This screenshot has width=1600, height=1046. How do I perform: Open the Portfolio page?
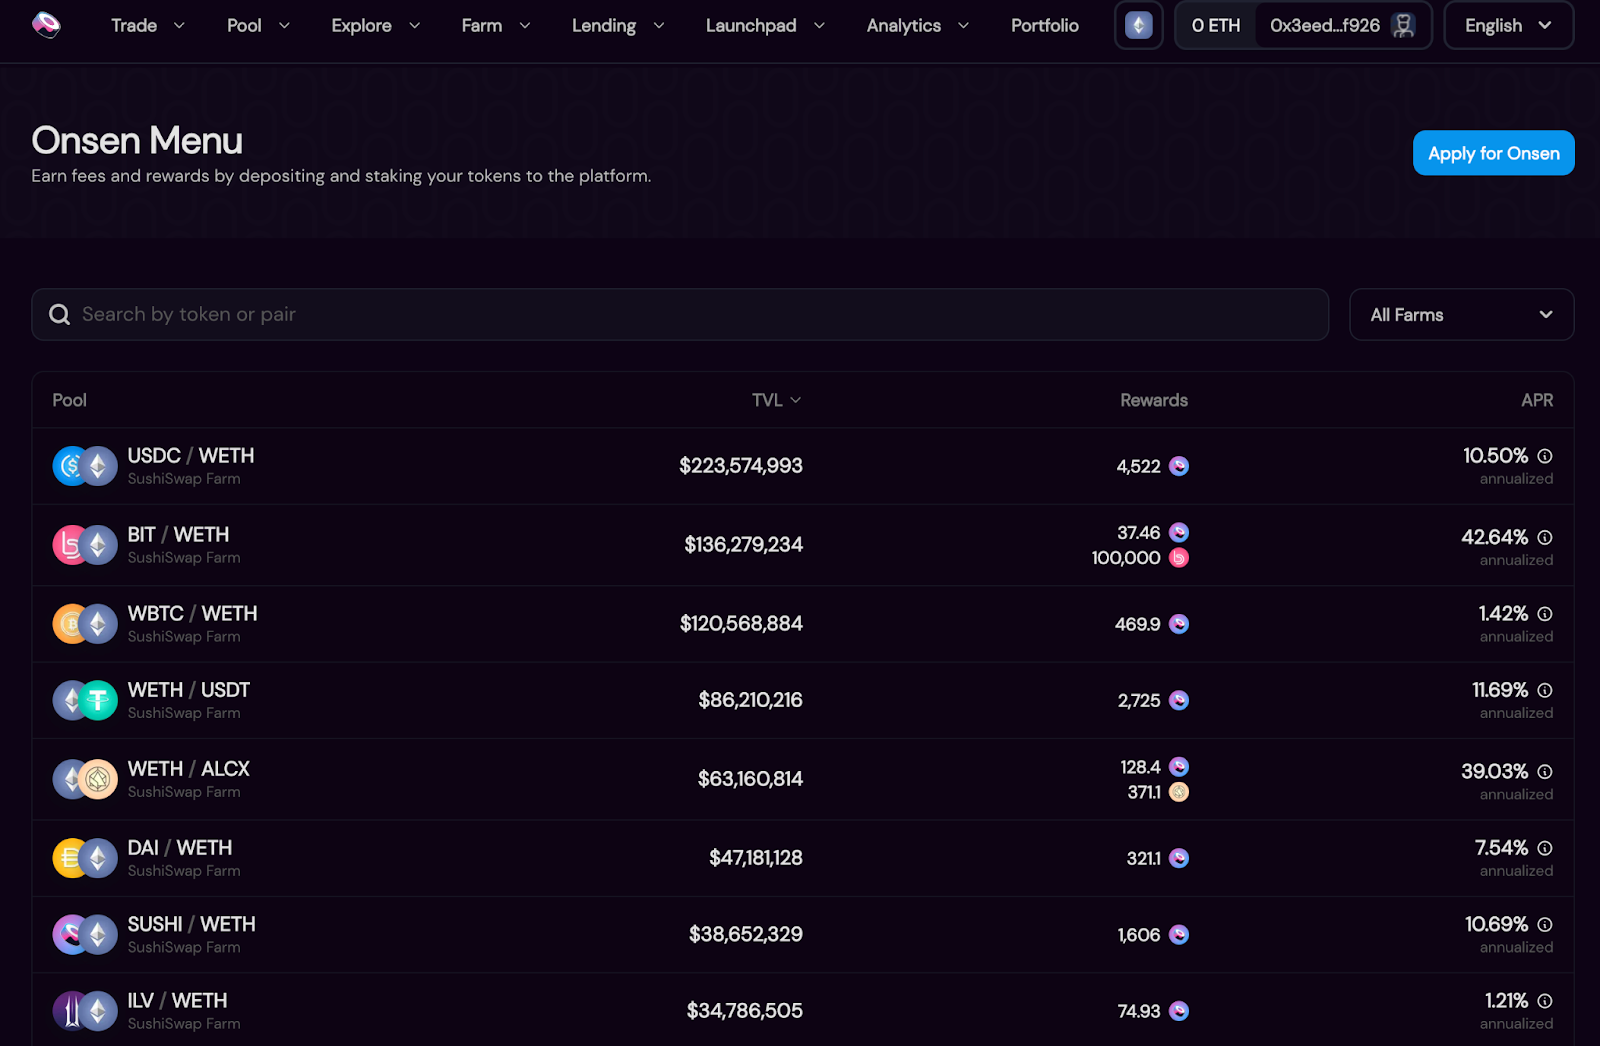pyautogui.click(x=1045, y=26)
